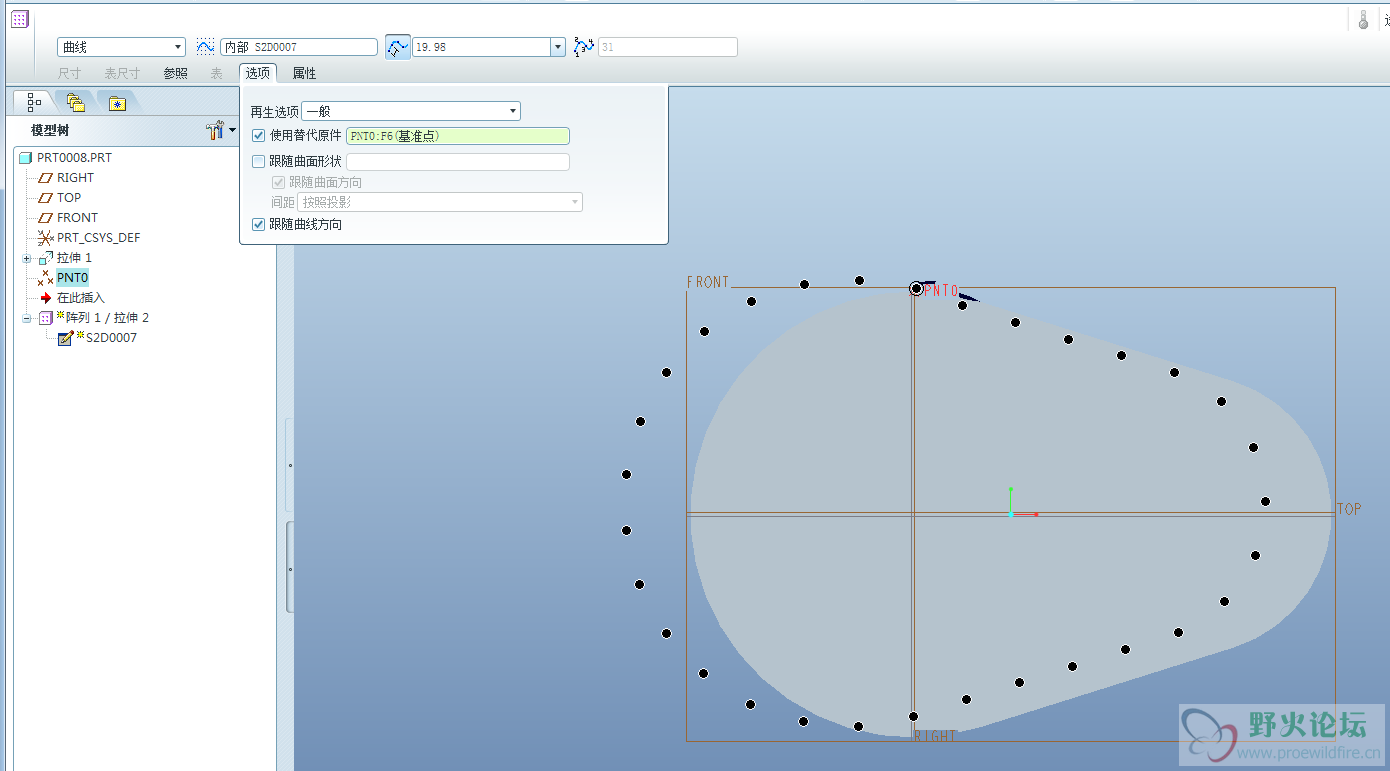Viewport: 1390px width, 771px height.
Task: Click the FRONT plane label in viewport
Action: point(708,282)
